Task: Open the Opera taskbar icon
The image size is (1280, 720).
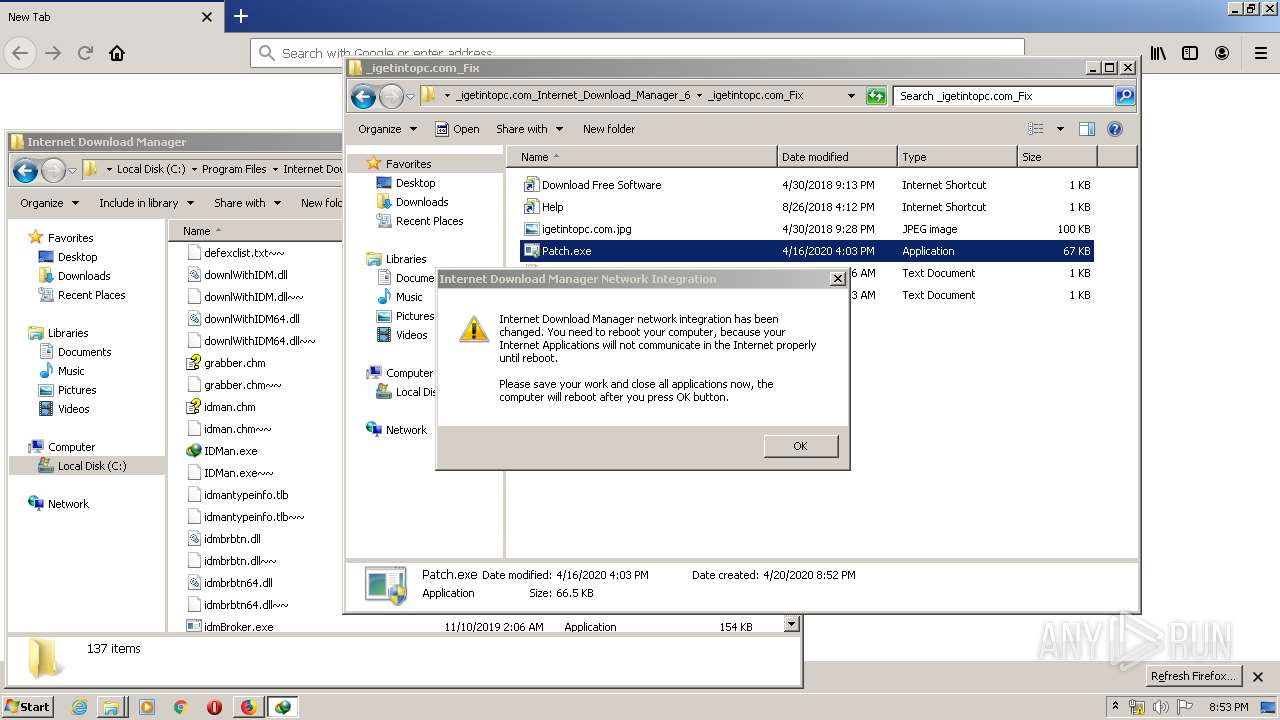Action: [x=214, y=707]
